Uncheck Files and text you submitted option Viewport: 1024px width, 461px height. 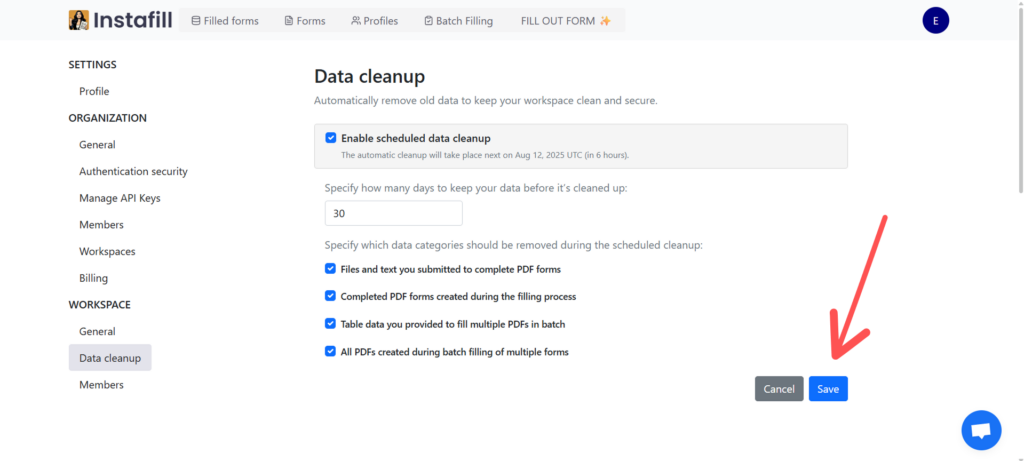330,268
